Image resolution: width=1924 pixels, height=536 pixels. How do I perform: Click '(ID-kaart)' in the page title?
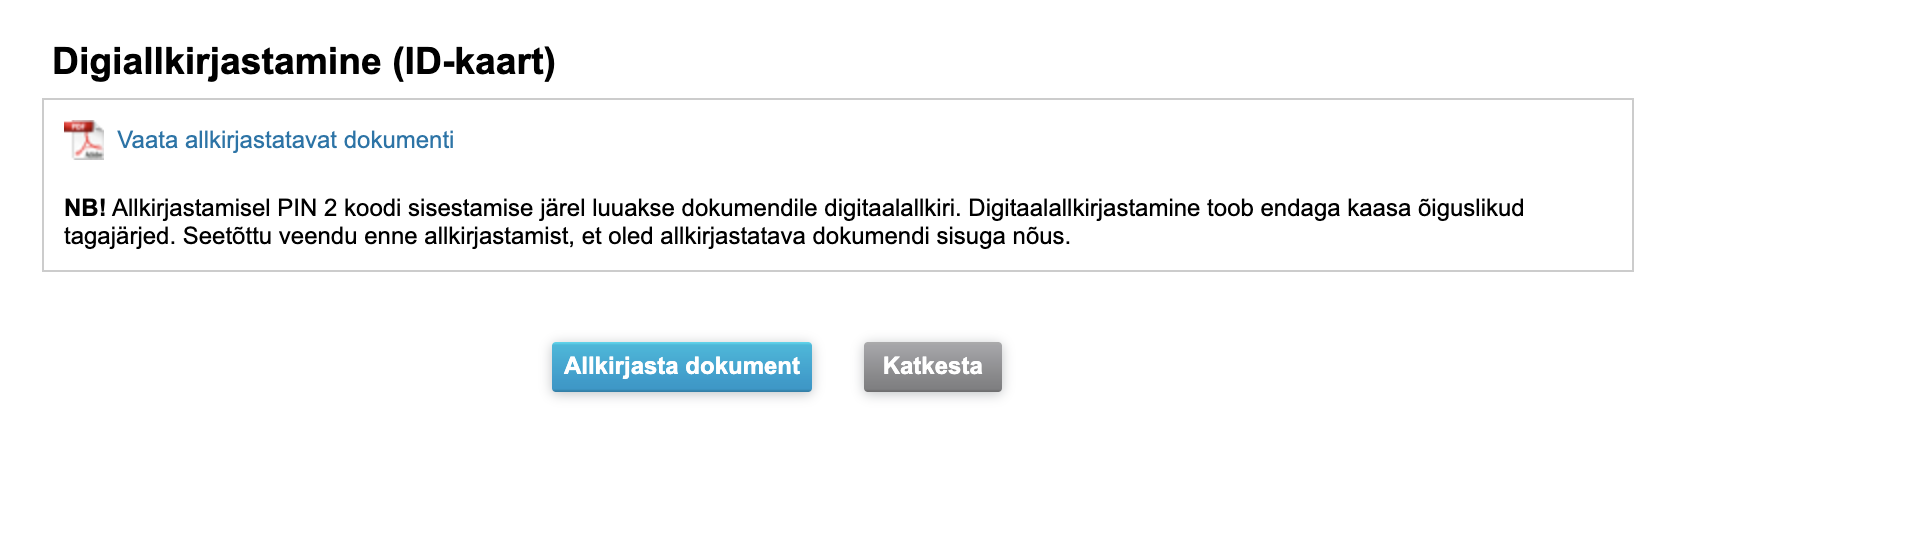tap(474, 62)
